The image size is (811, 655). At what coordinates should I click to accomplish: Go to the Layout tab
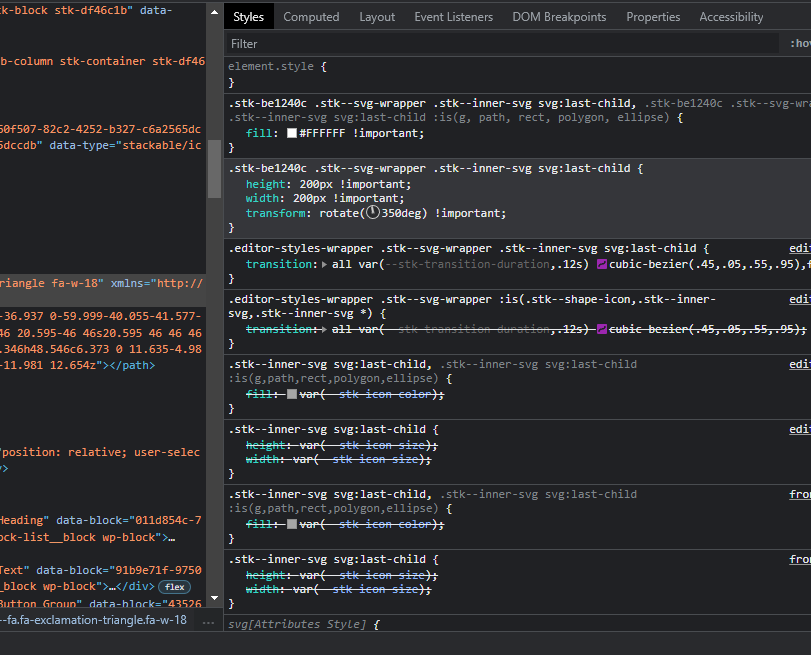(x=377, y=17)
